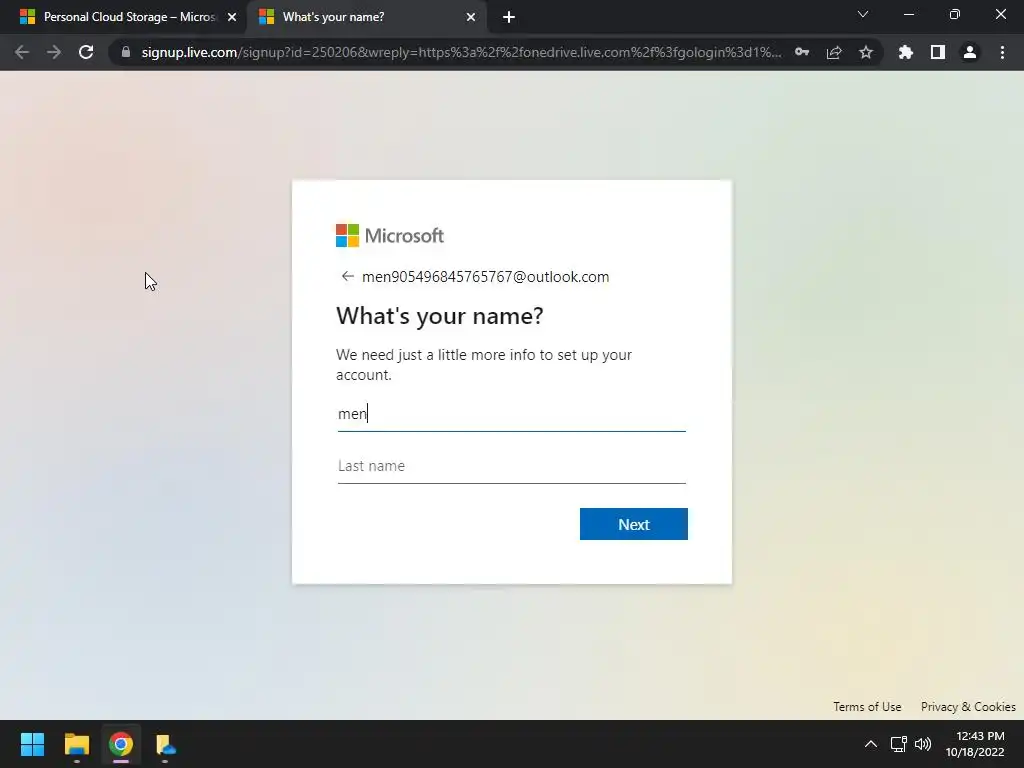Screen dimensions: 1024x768
Task: Open the file-and-cloud taskbar app
Action: click(x=165, y=744)
